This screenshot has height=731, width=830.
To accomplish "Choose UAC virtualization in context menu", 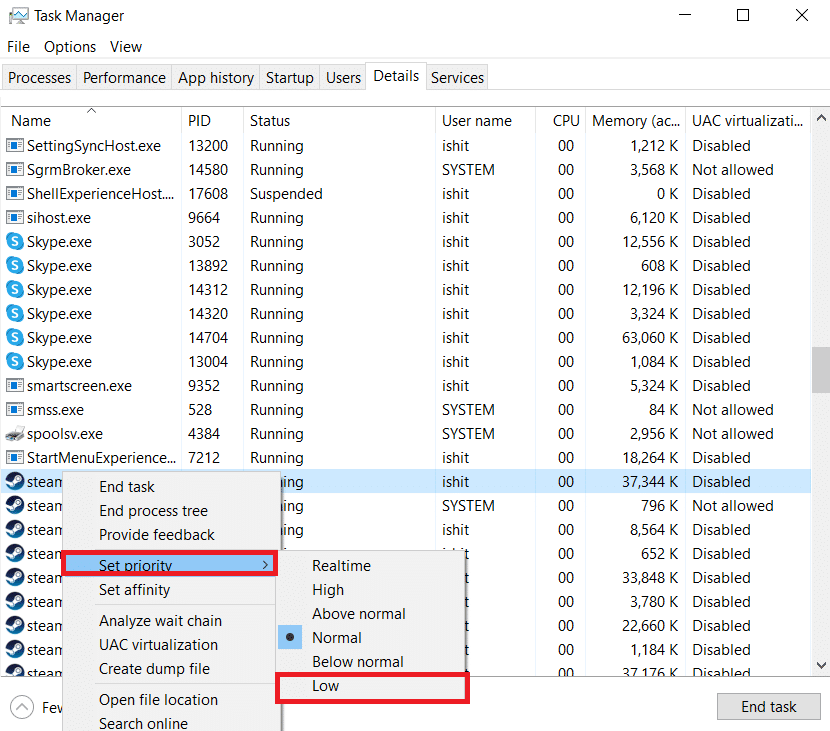I will click(170, 645).
